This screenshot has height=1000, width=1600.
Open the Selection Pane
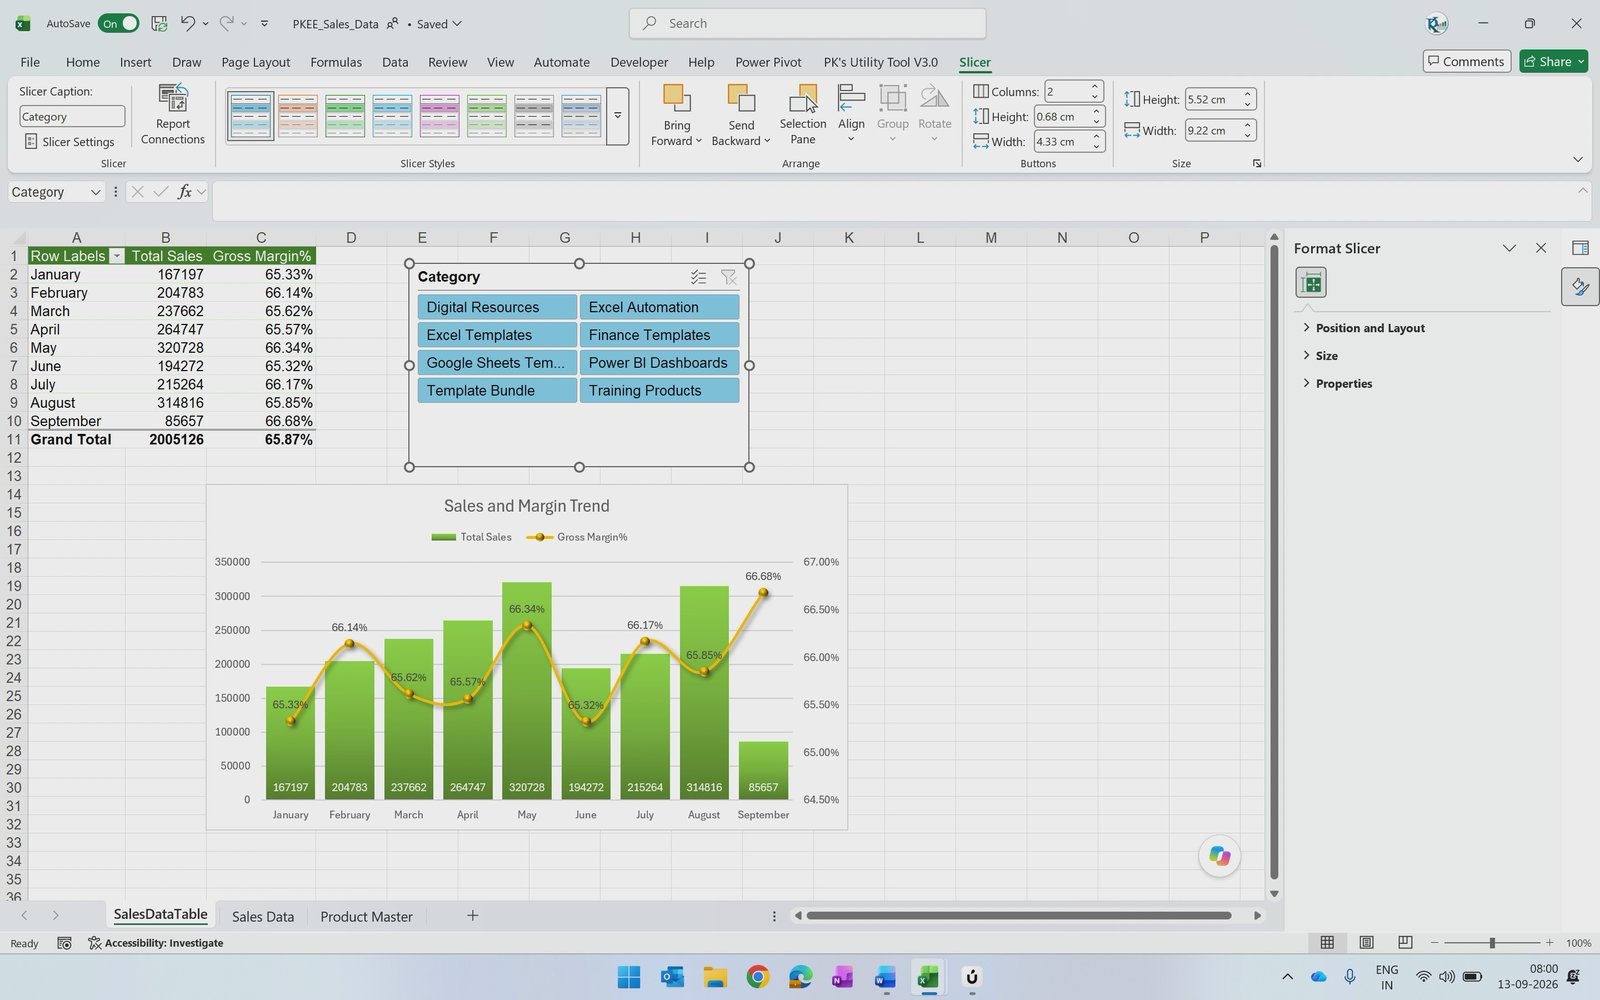[x=803, y=115]
